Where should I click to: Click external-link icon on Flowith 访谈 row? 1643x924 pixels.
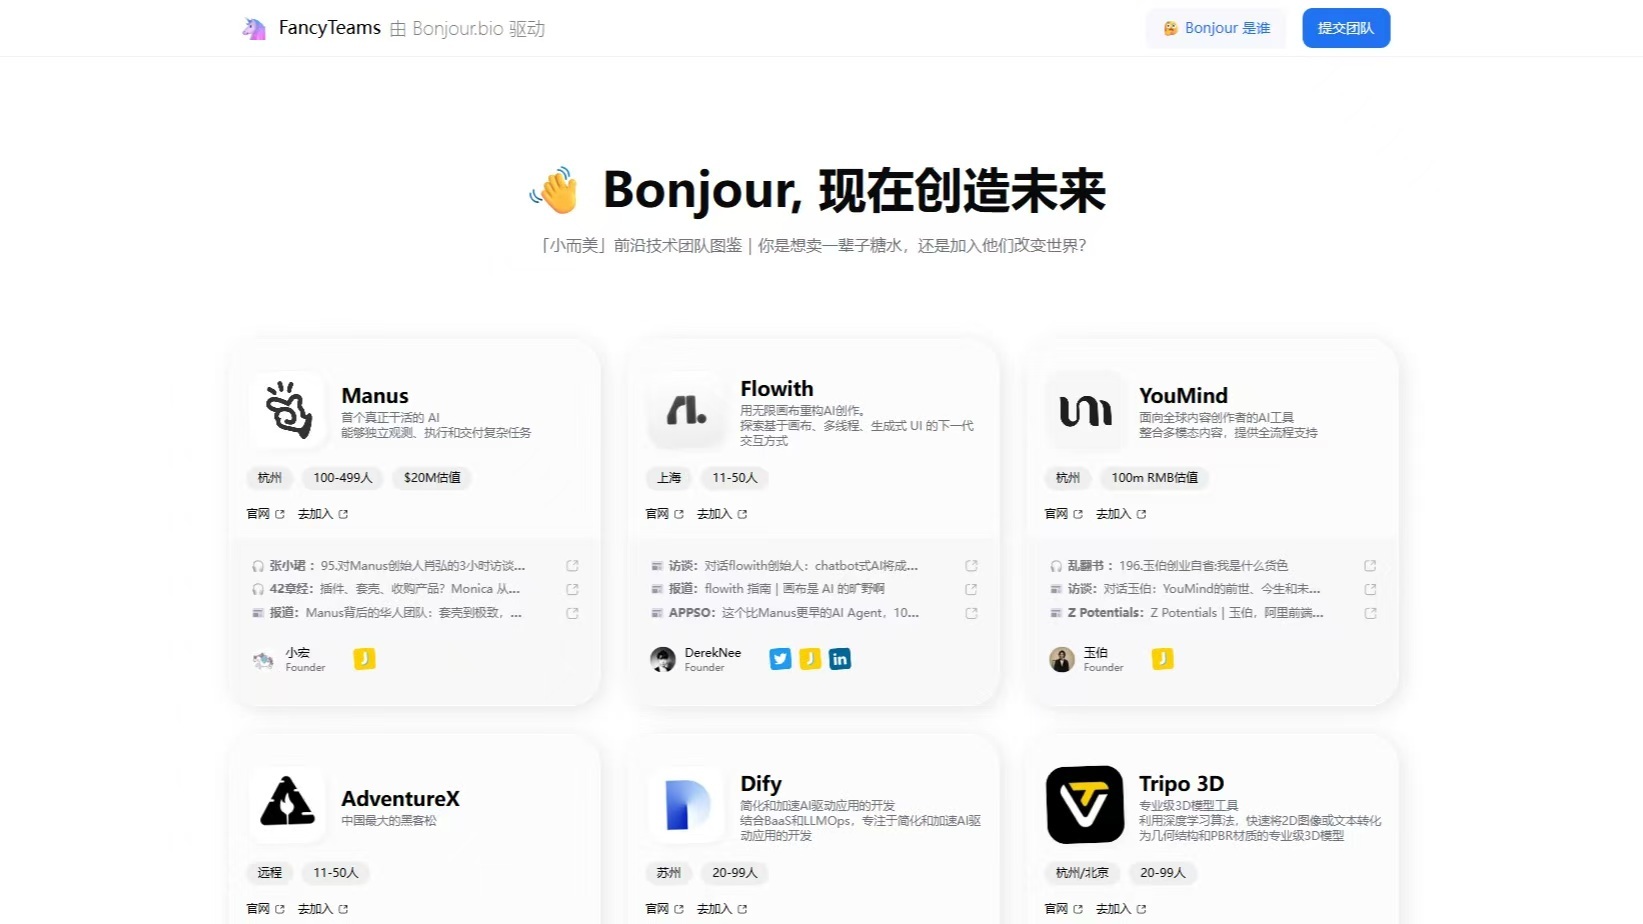pyautogui.click(x=971, y=566)
